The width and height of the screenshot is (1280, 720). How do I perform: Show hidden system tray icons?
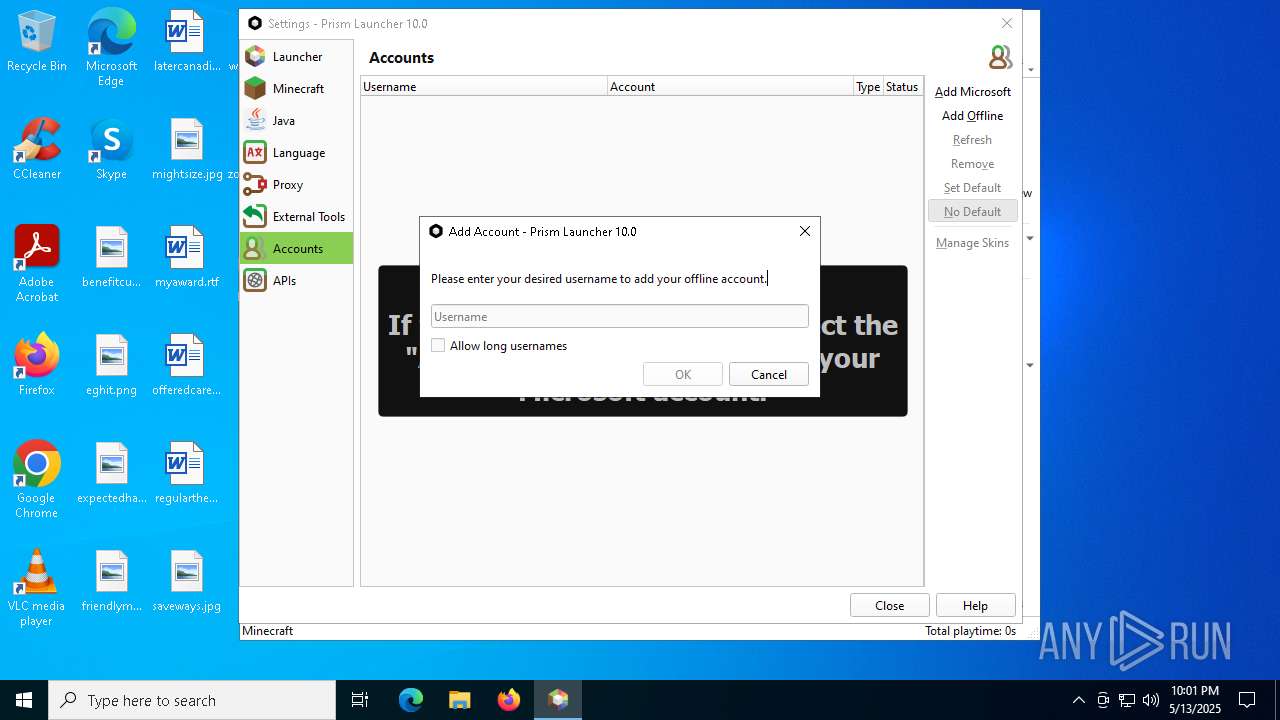(x=1078, y=700)
